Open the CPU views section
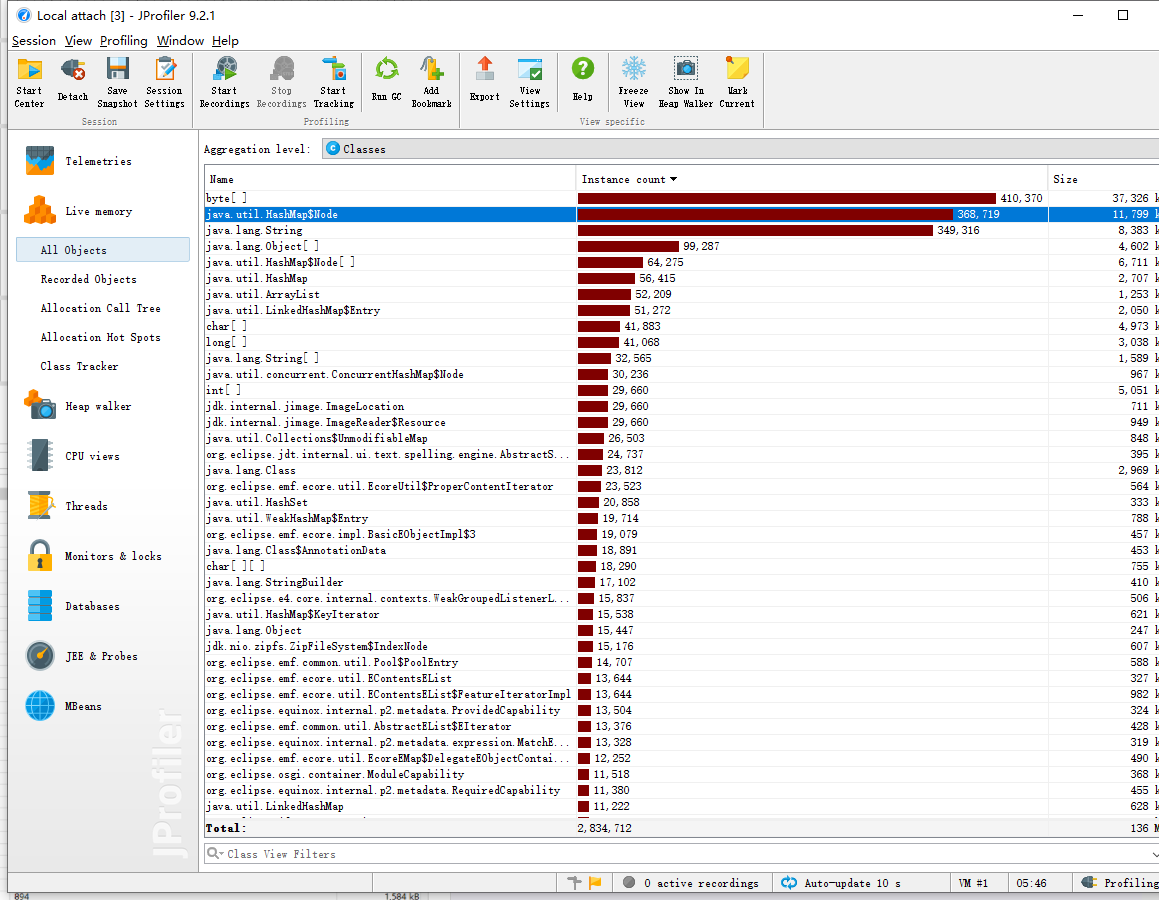 (72, 456)
